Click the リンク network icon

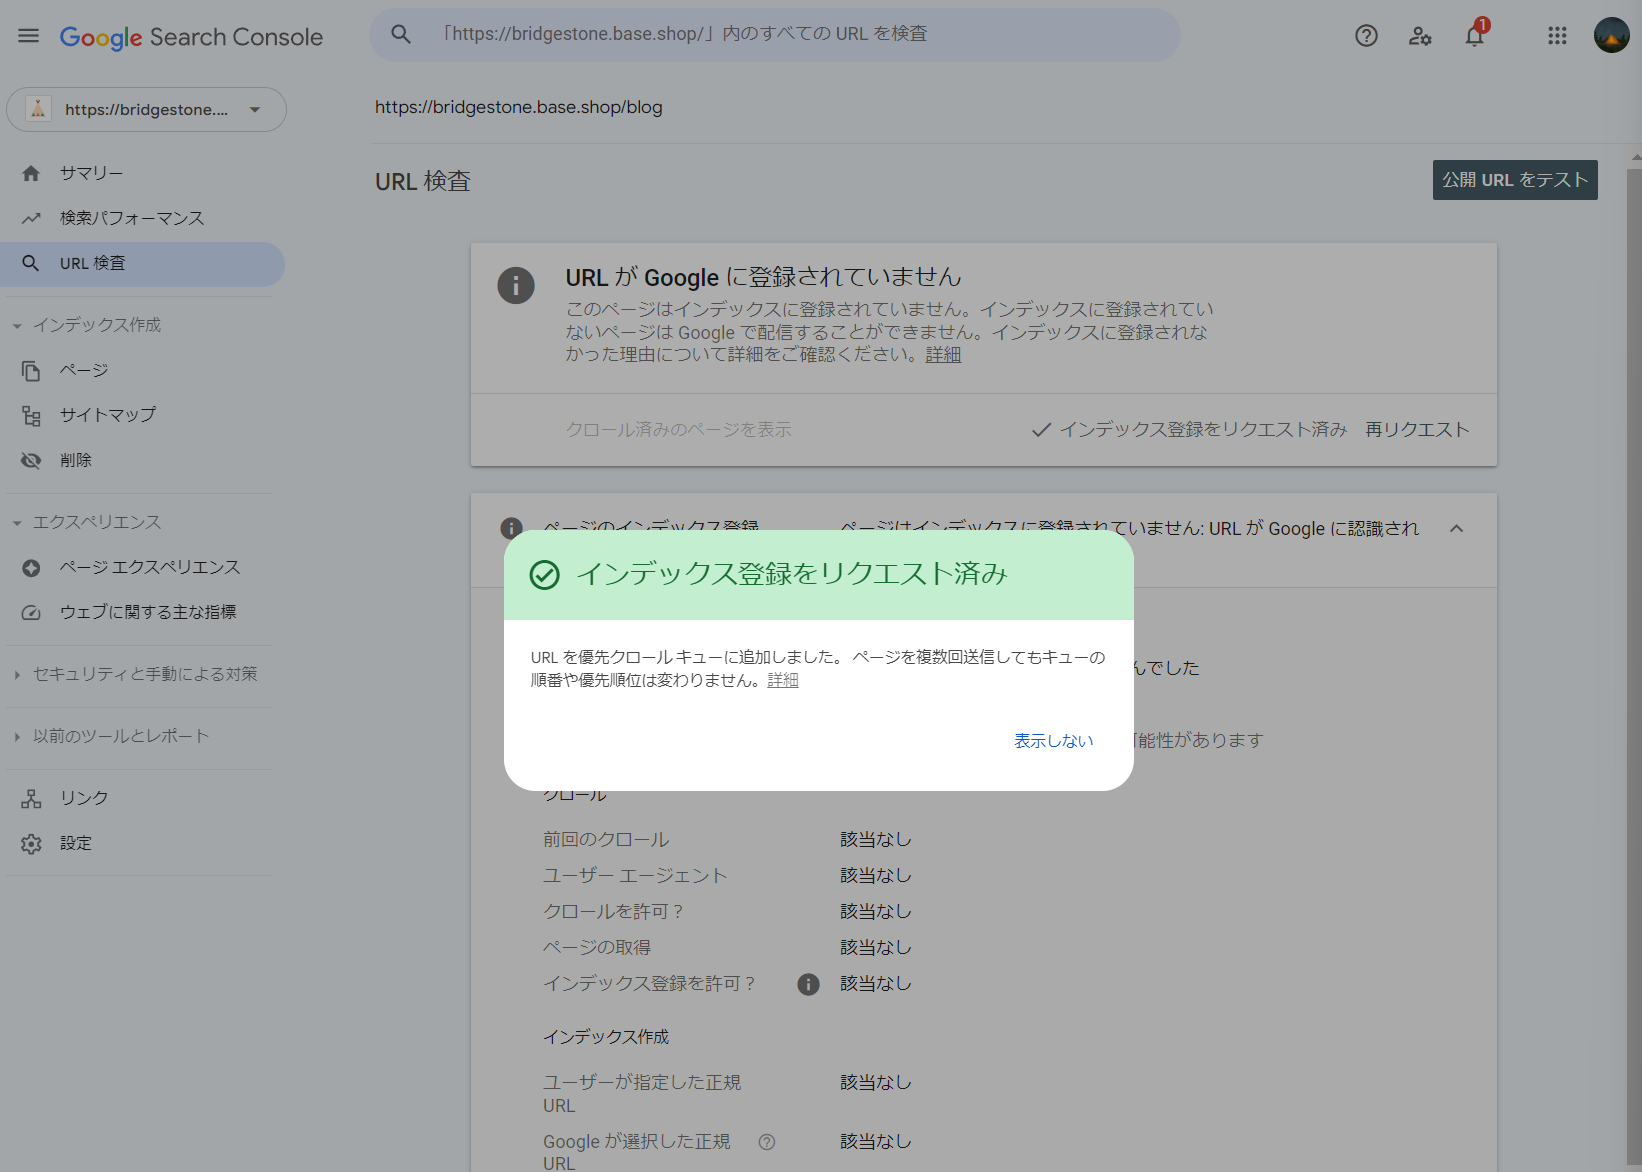31,798
